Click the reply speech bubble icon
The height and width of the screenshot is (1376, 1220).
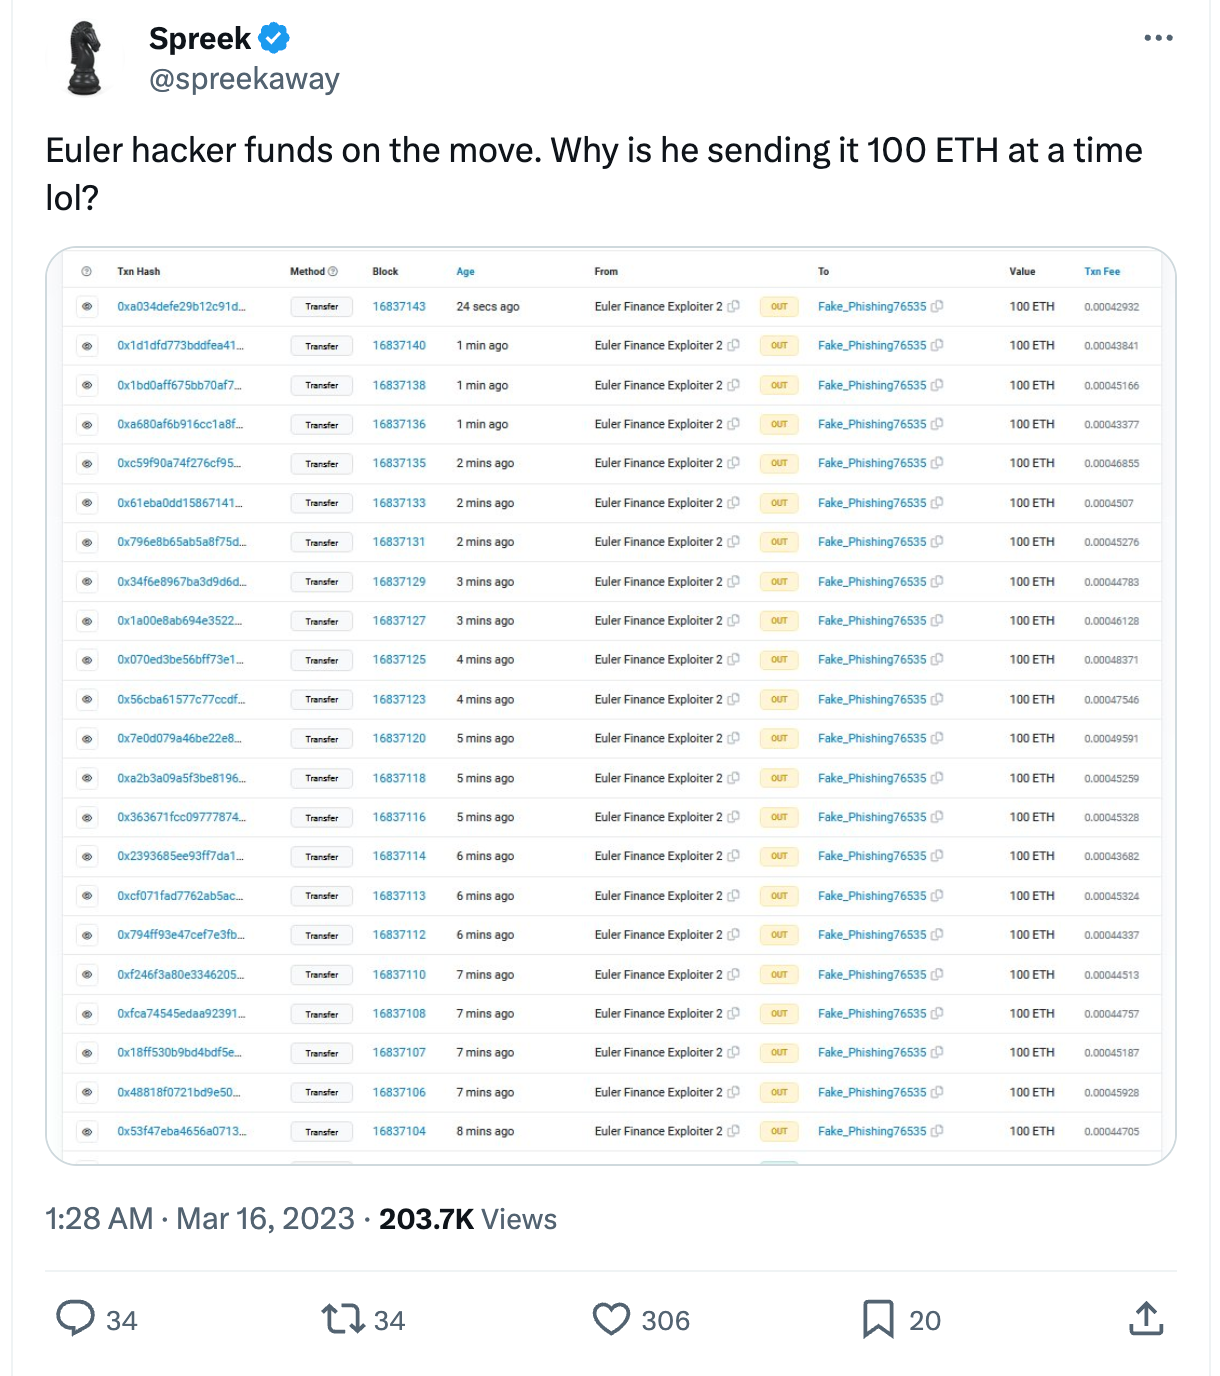(x=75, y=1319)
